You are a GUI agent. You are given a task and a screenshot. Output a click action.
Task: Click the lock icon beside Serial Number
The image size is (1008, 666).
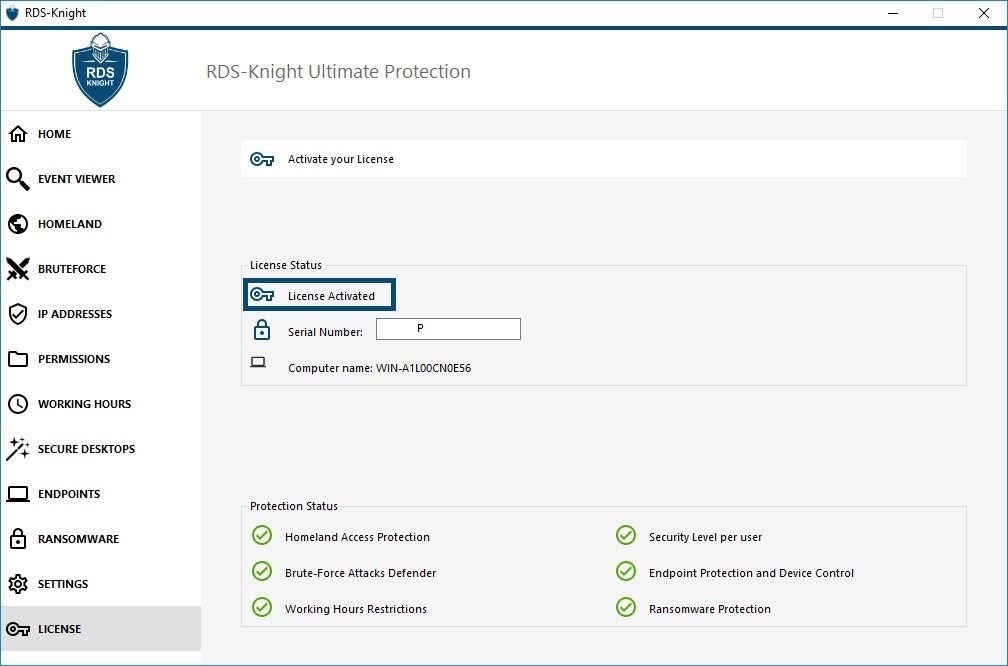coord(262,330)
